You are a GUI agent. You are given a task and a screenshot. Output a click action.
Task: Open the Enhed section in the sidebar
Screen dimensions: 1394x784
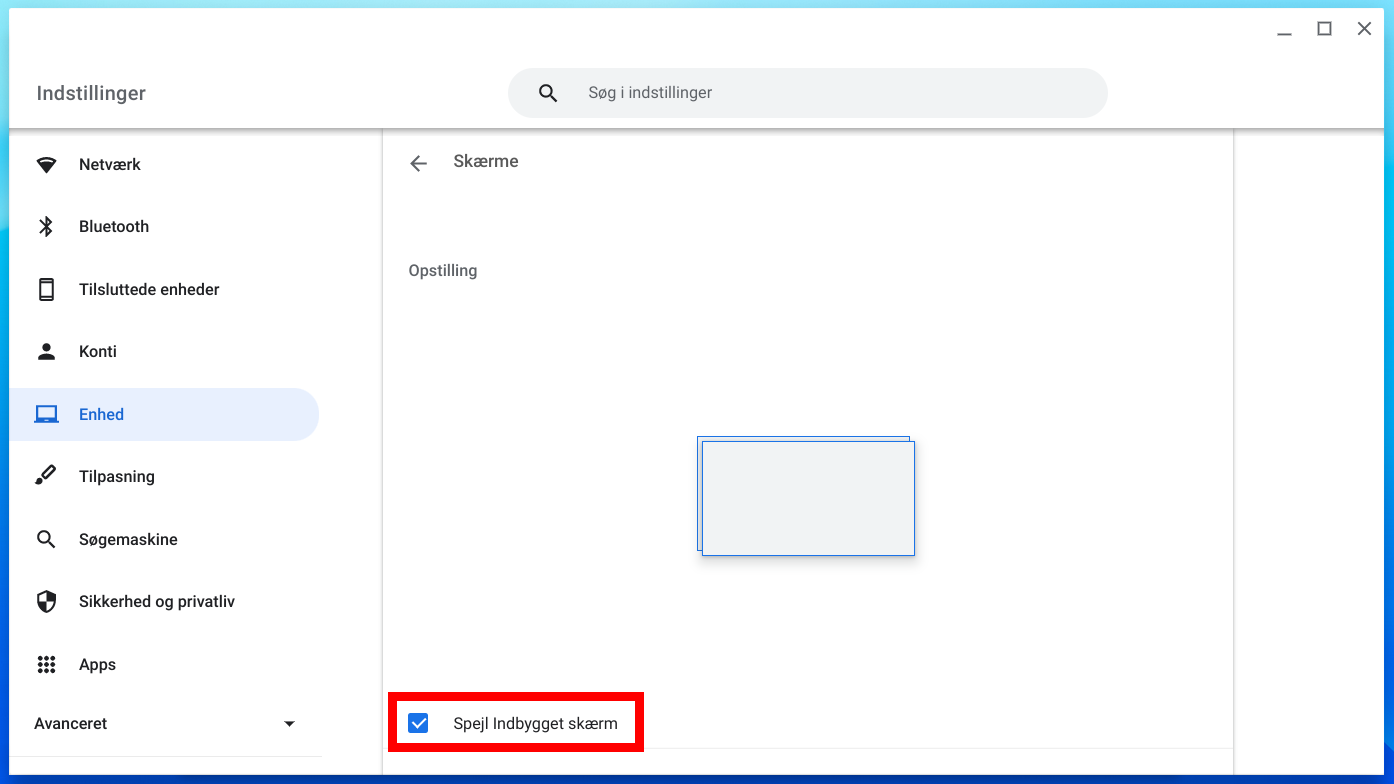click(x=102, y=415)
